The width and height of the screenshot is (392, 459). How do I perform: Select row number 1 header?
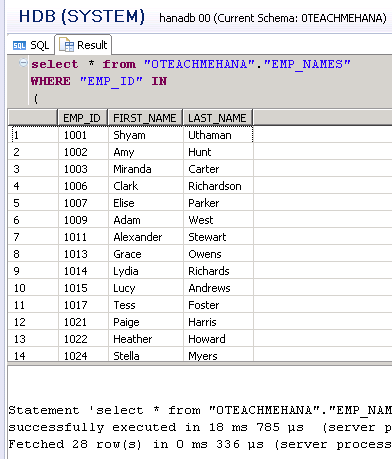coord(33,135)
